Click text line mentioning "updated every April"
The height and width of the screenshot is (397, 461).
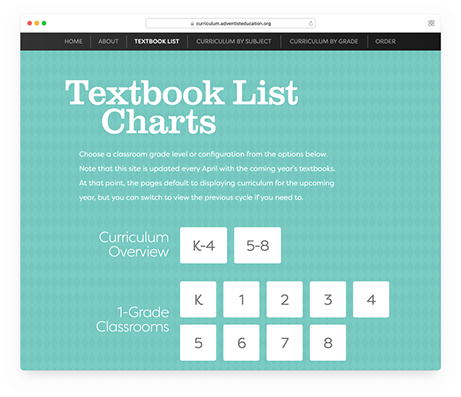tap(207, 169)
